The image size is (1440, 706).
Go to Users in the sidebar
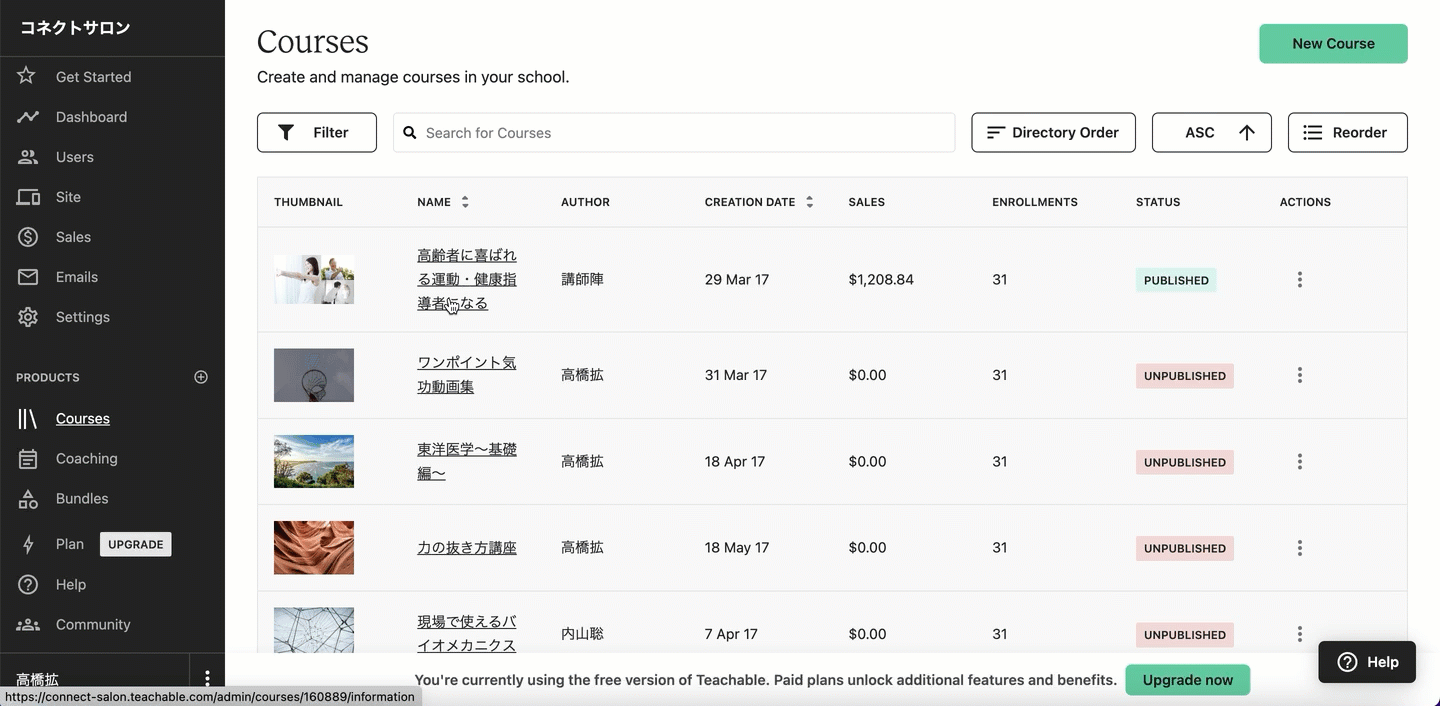click(74, 157)
